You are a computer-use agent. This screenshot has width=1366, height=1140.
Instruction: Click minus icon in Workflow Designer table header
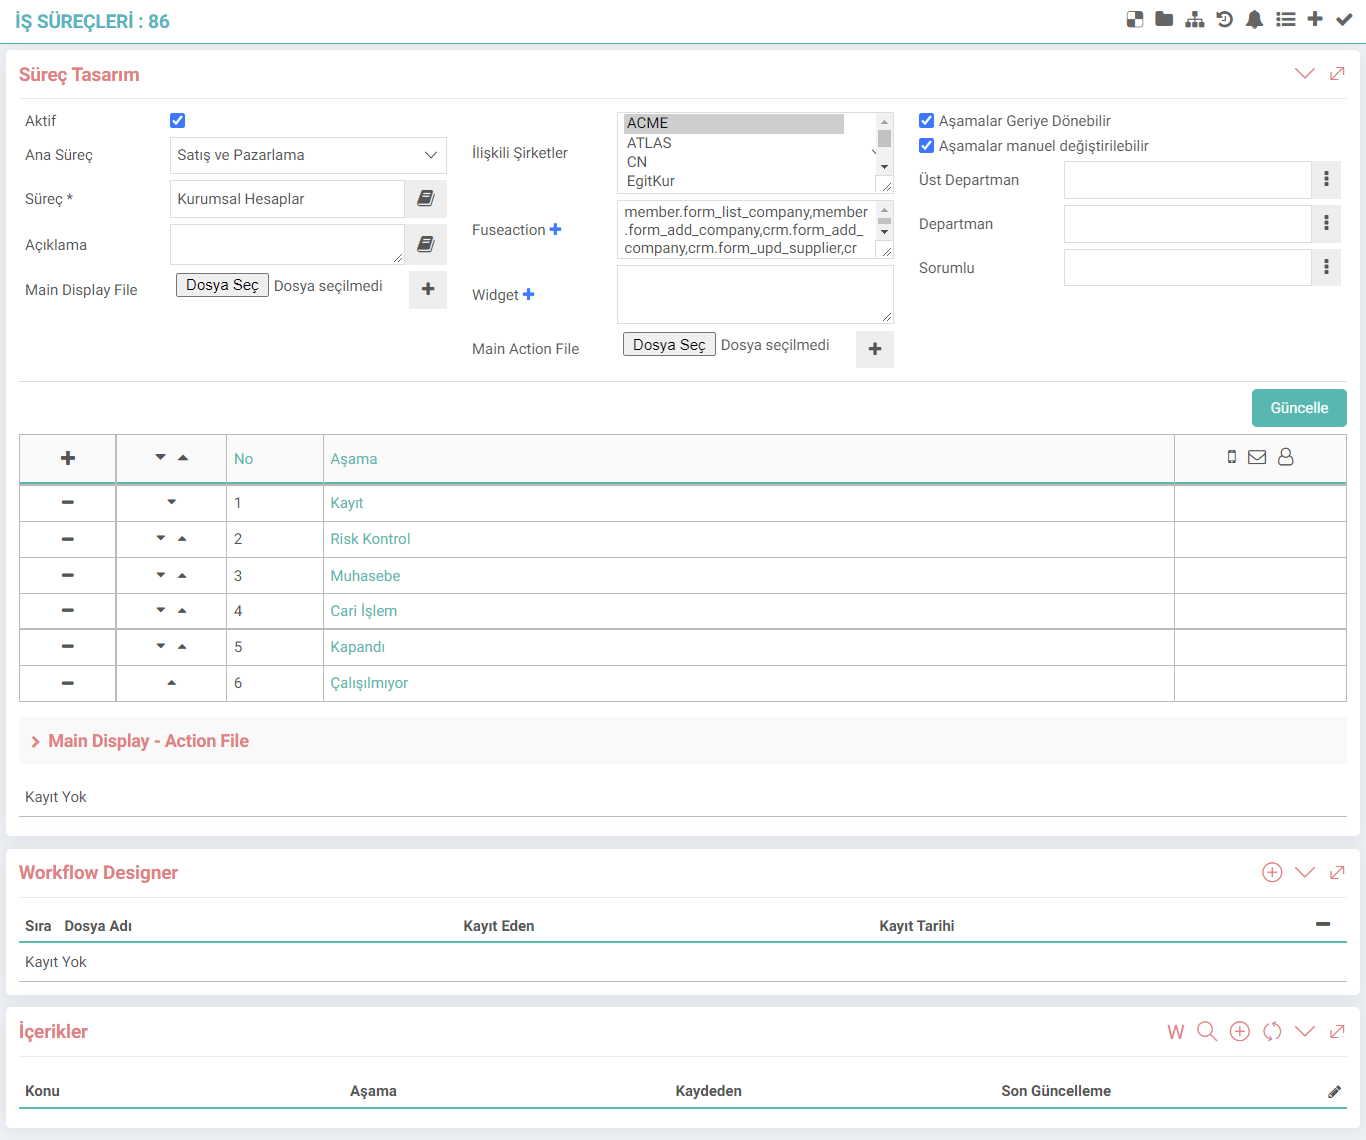[x=1323, y=924]
